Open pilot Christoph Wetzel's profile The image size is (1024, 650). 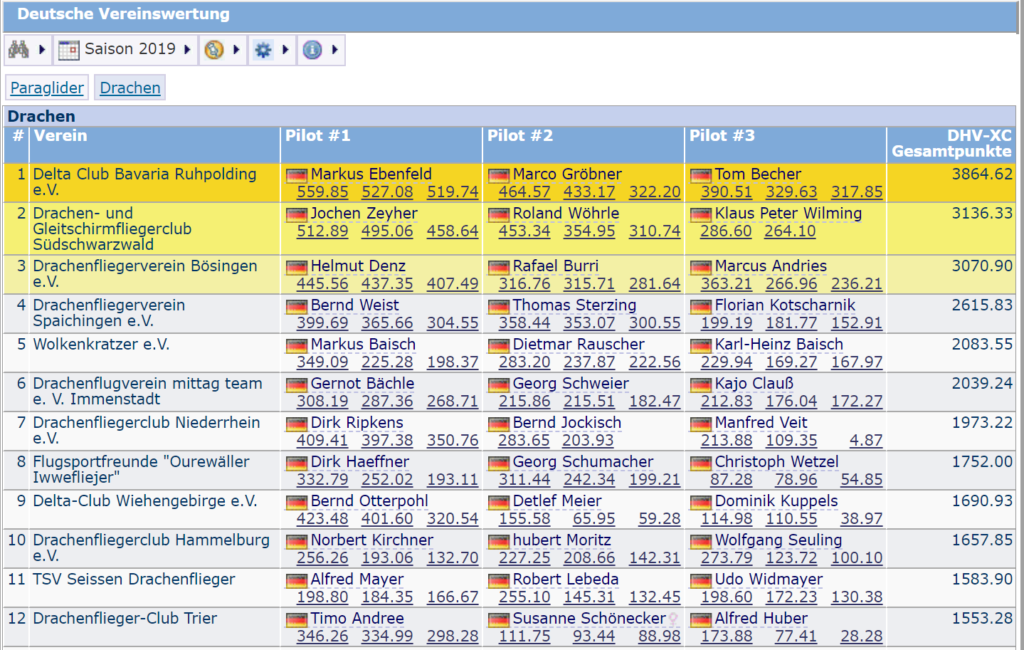776,462
